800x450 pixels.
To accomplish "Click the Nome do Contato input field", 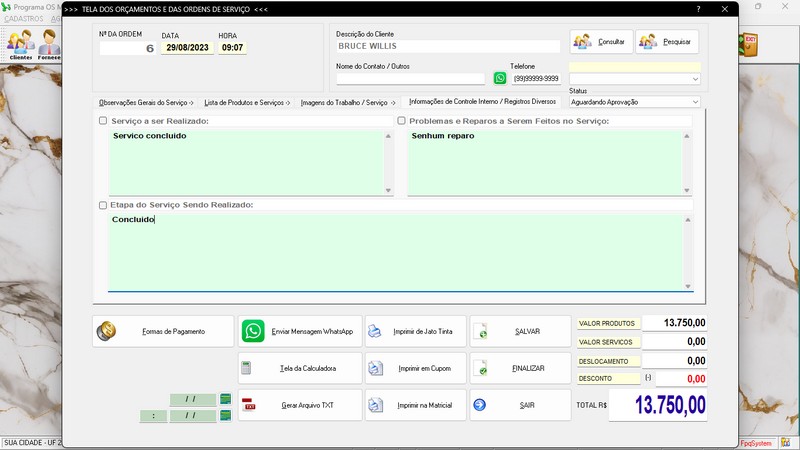I will tap(410, 78).
